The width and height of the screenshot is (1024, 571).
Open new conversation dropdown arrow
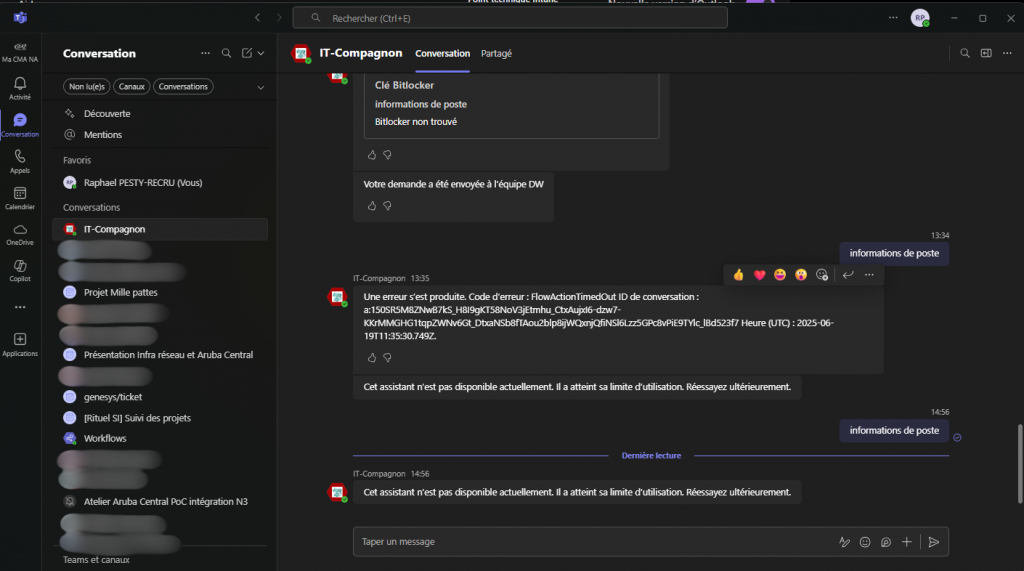coord(261,53)
